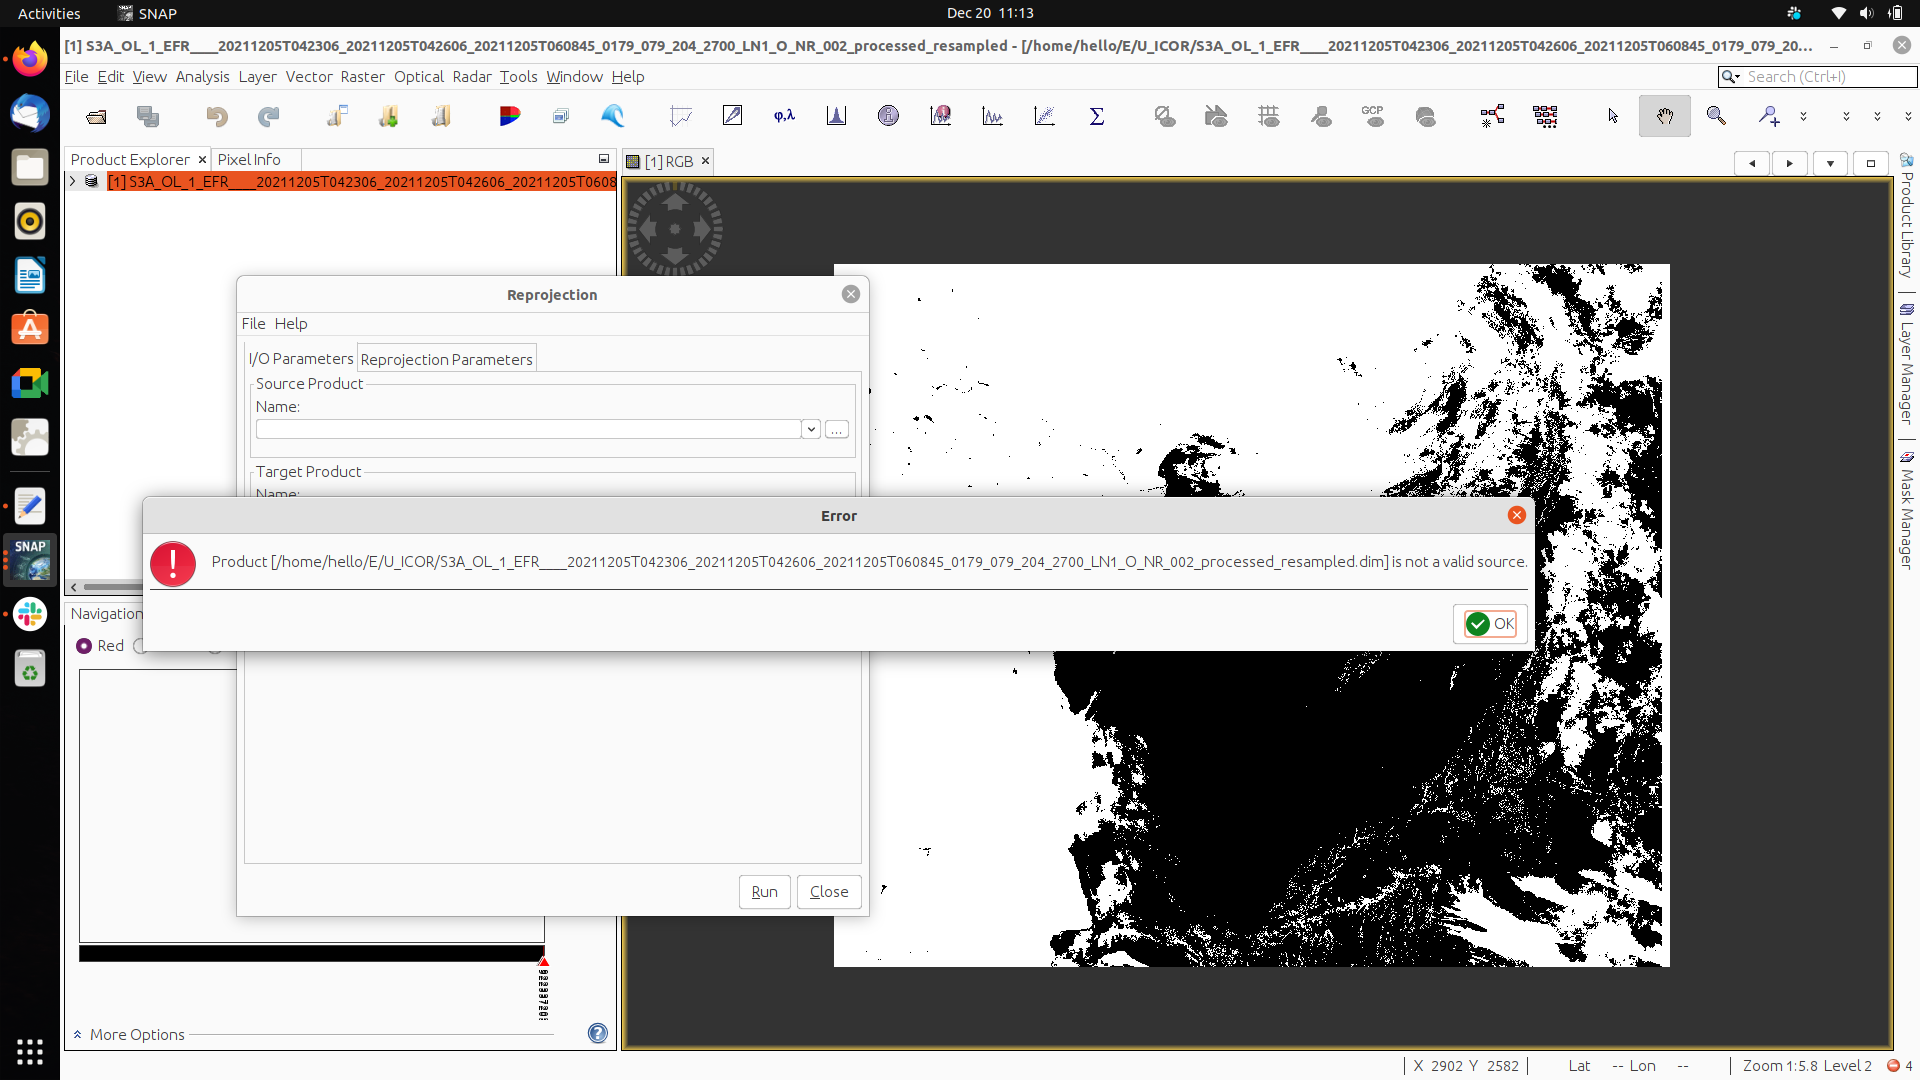Select the hand Pan tool
This screenshot has width=1920, height=1080.
click(x=1664, y=117)
